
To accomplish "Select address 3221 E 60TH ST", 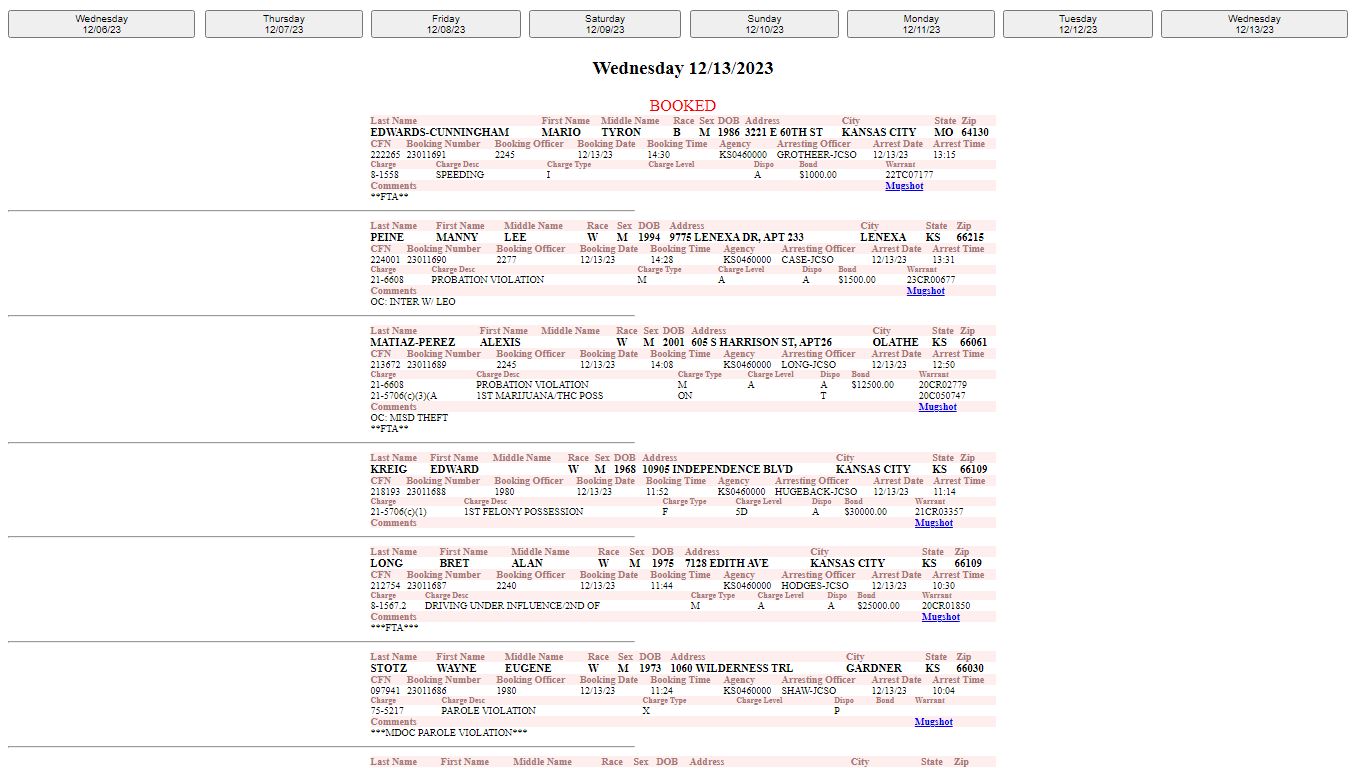I will point(784,132).
